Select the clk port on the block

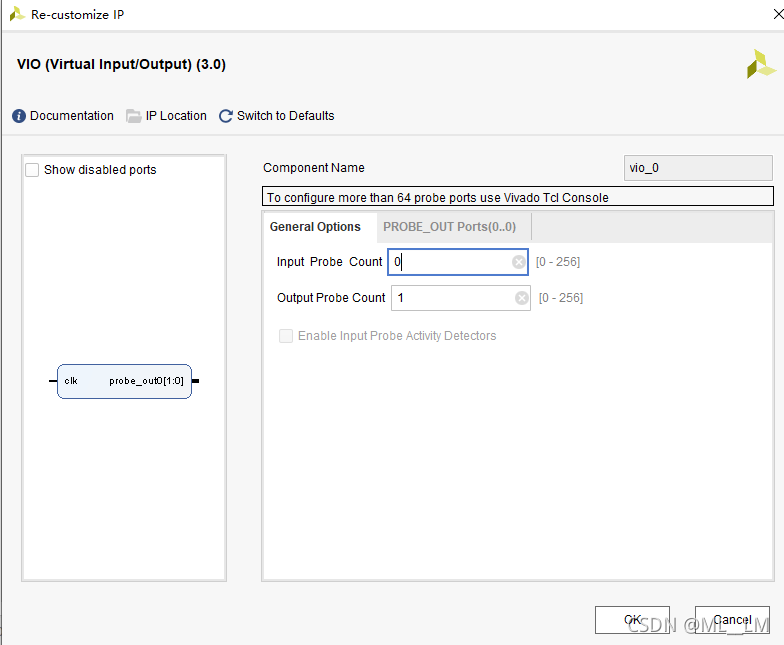pos(71,381)
